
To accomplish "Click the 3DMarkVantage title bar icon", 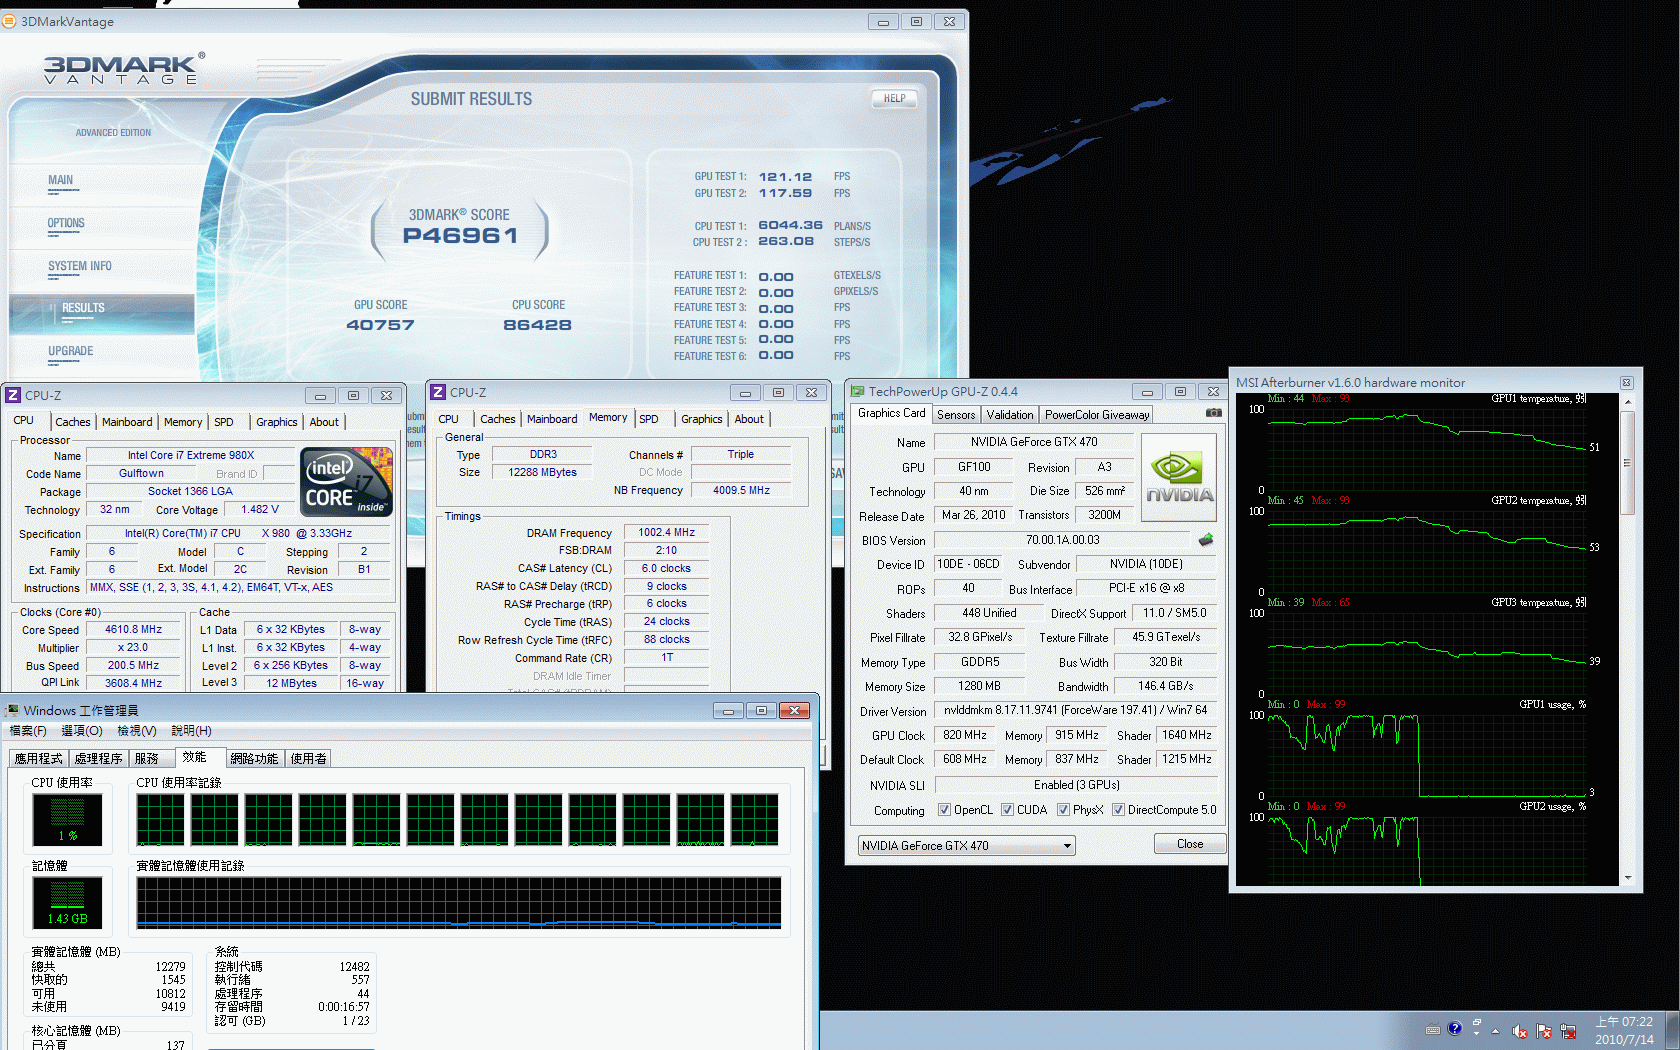I will [x=9, y=21].
